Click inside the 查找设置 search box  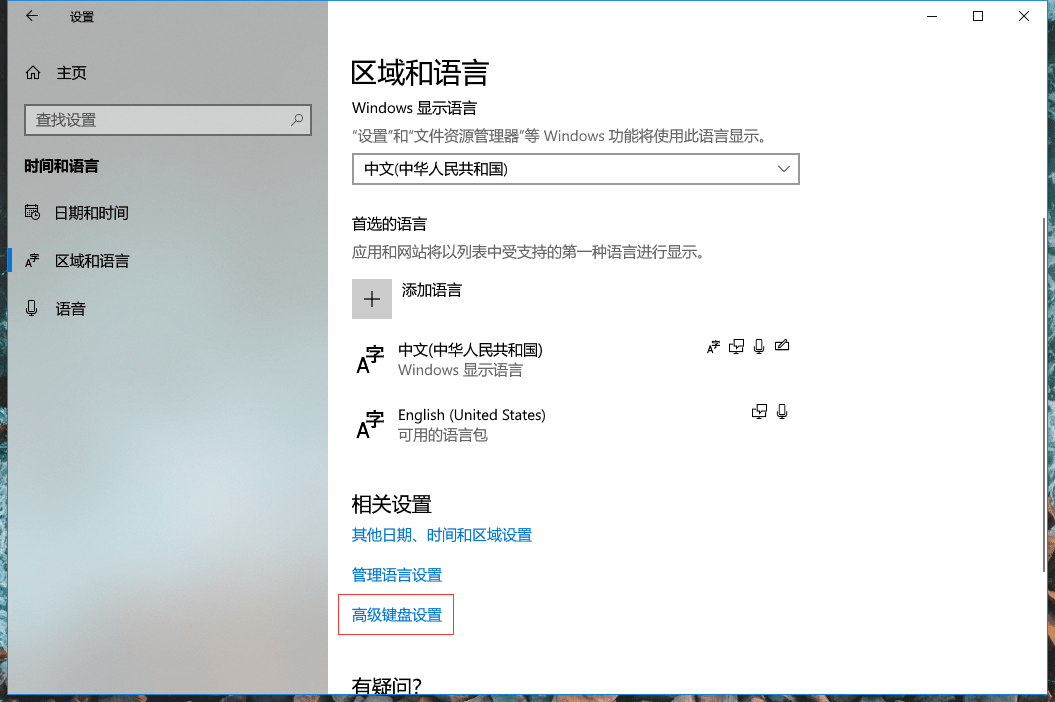tap(160, 119)
